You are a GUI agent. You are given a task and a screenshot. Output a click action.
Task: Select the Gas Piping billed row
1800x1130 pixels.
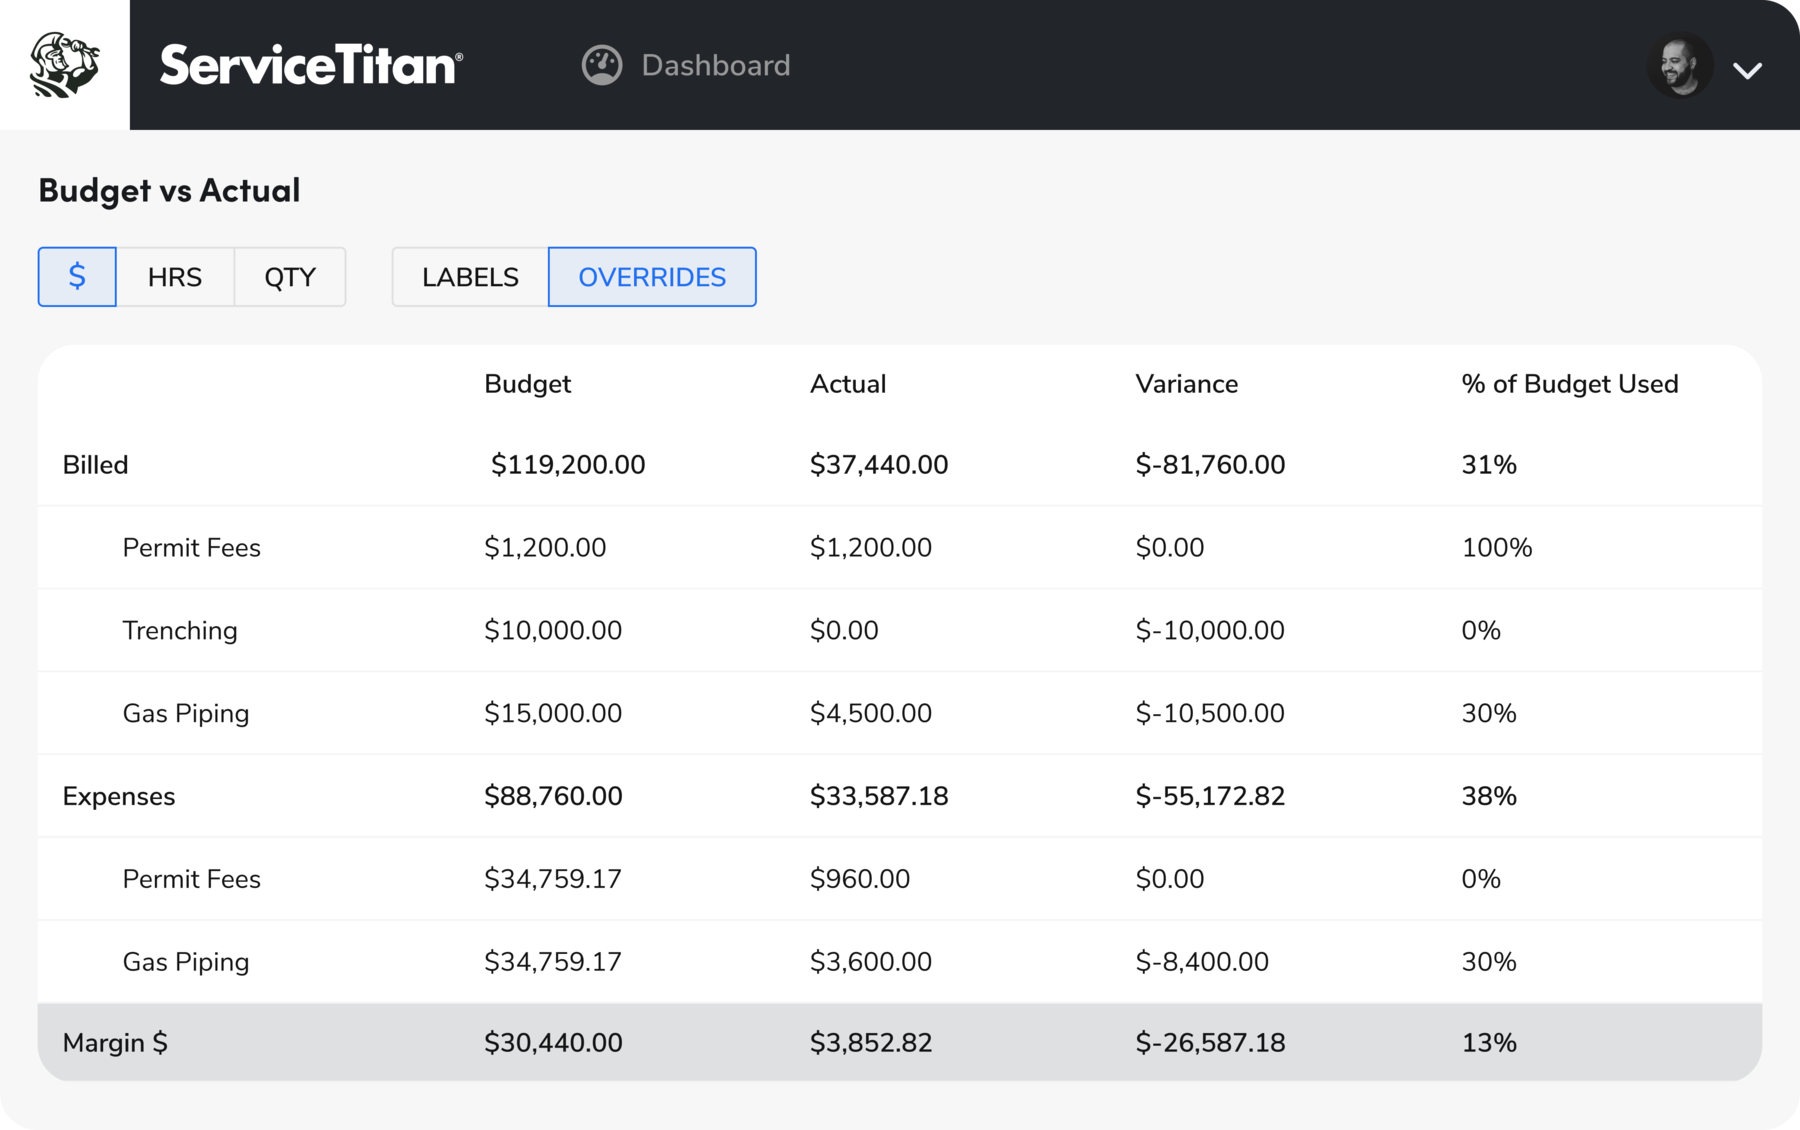click(186, 713)
